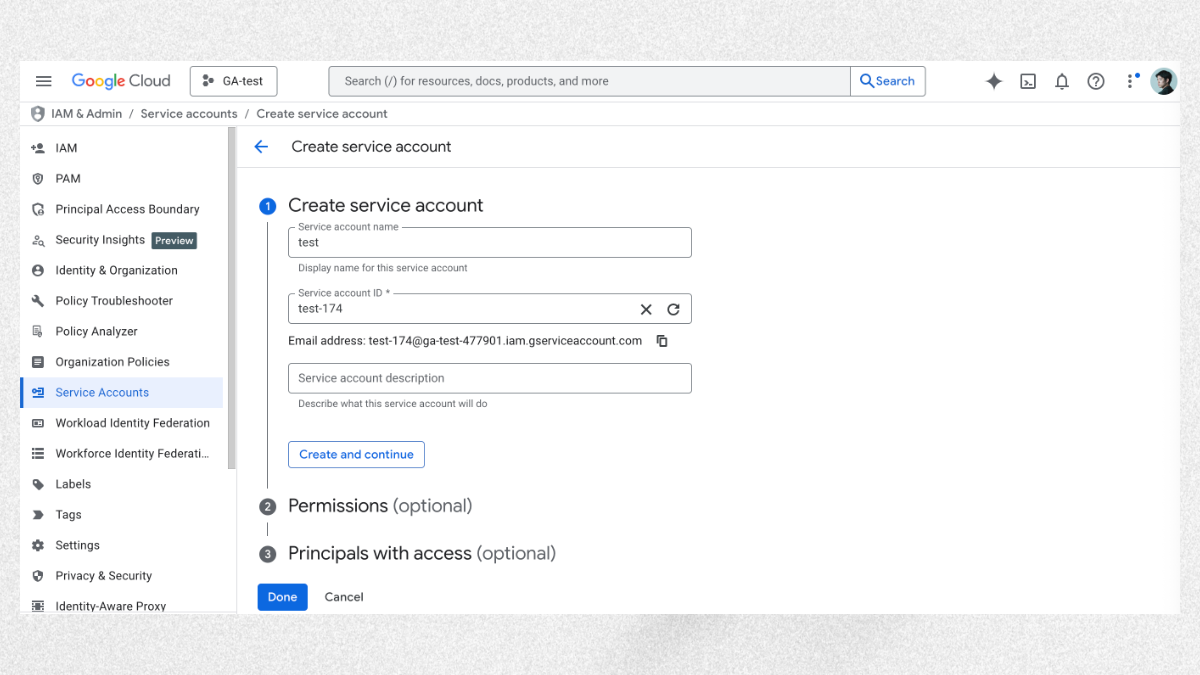Copy the service account email address
Image resolution: width=1200 pixels, height=675 pixels.
coord(662,341)
